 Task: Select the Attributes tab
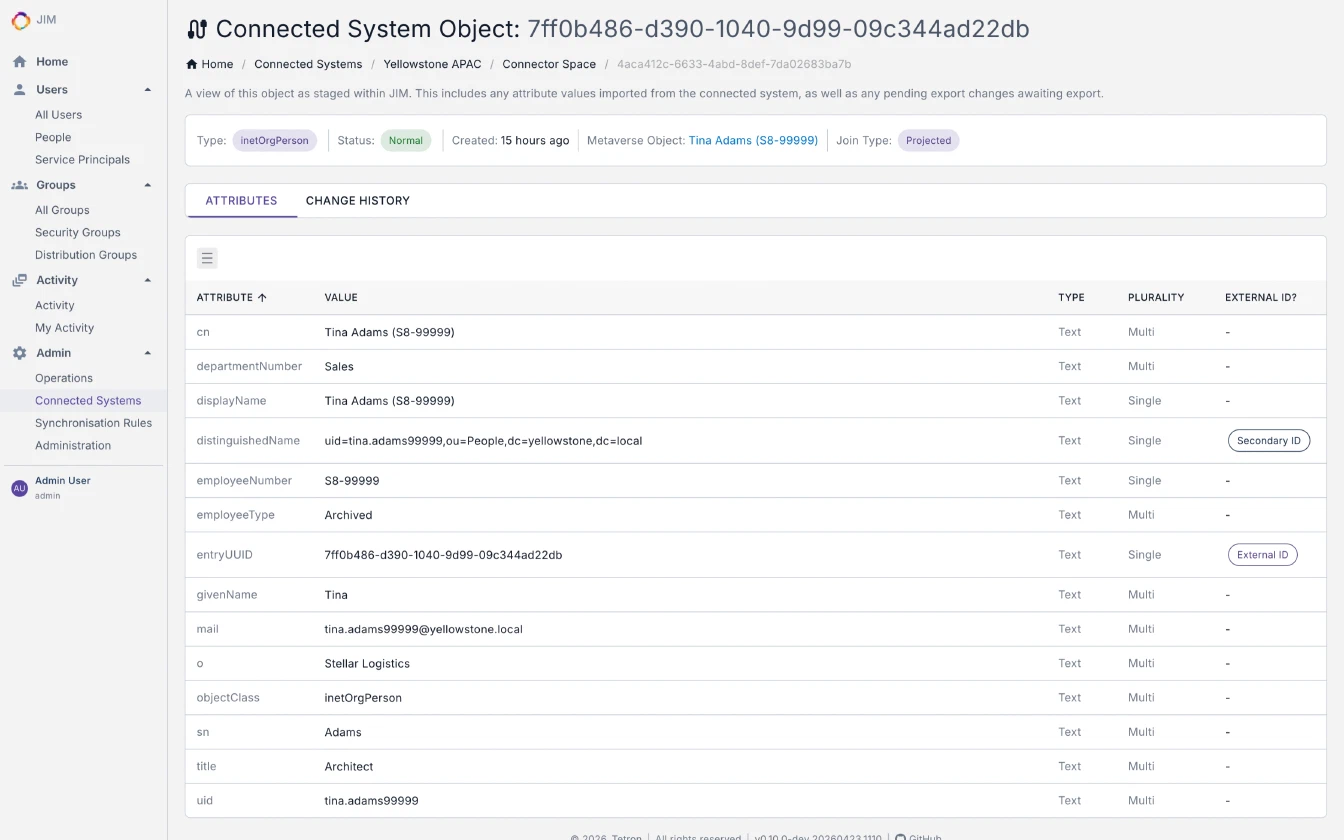click(x=241, y=200)
